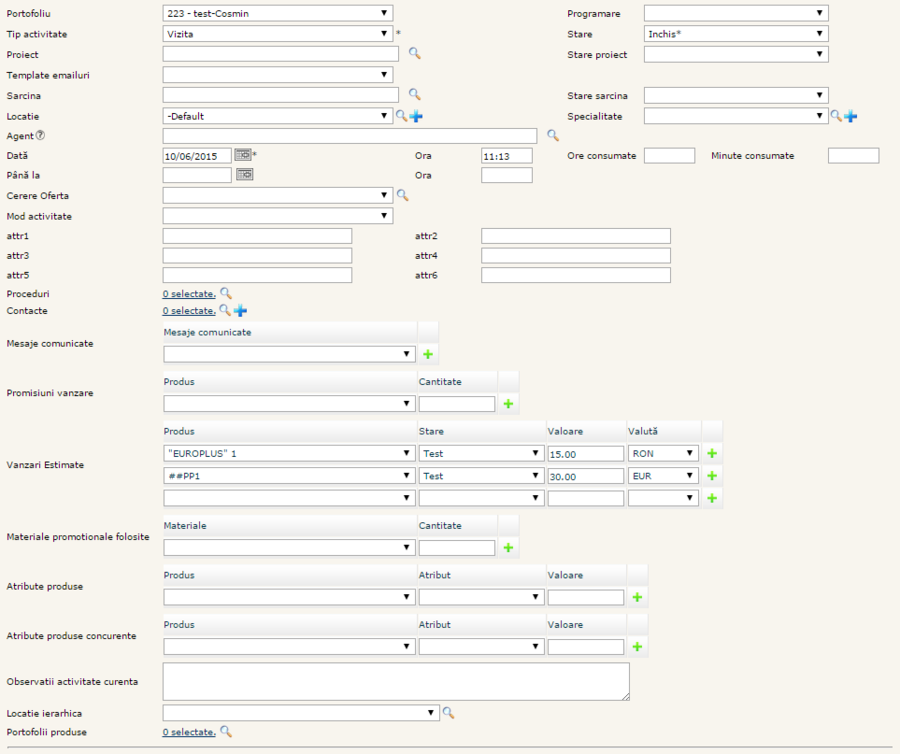Click the search icon beside the Agent field
900x754 pixels.
tap(552, 135)
